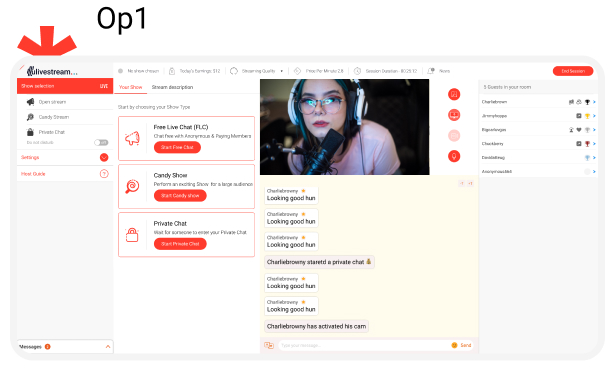Screen dimensions: 615x371
Task: Expand Bigearlevgas guest row arrow
Action: [594, 130]
